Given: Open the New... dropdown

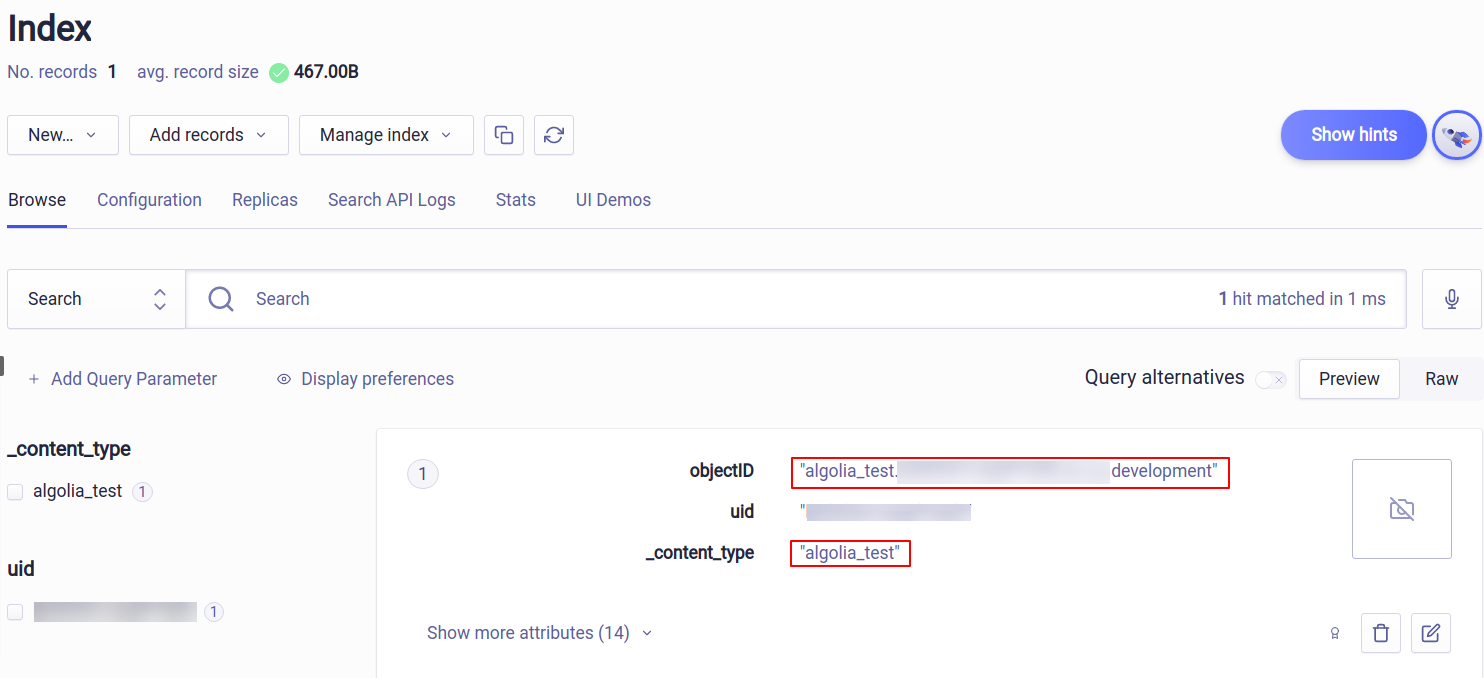Looking at the screenshot, I should pyautogui.click(x=63, y=135).
